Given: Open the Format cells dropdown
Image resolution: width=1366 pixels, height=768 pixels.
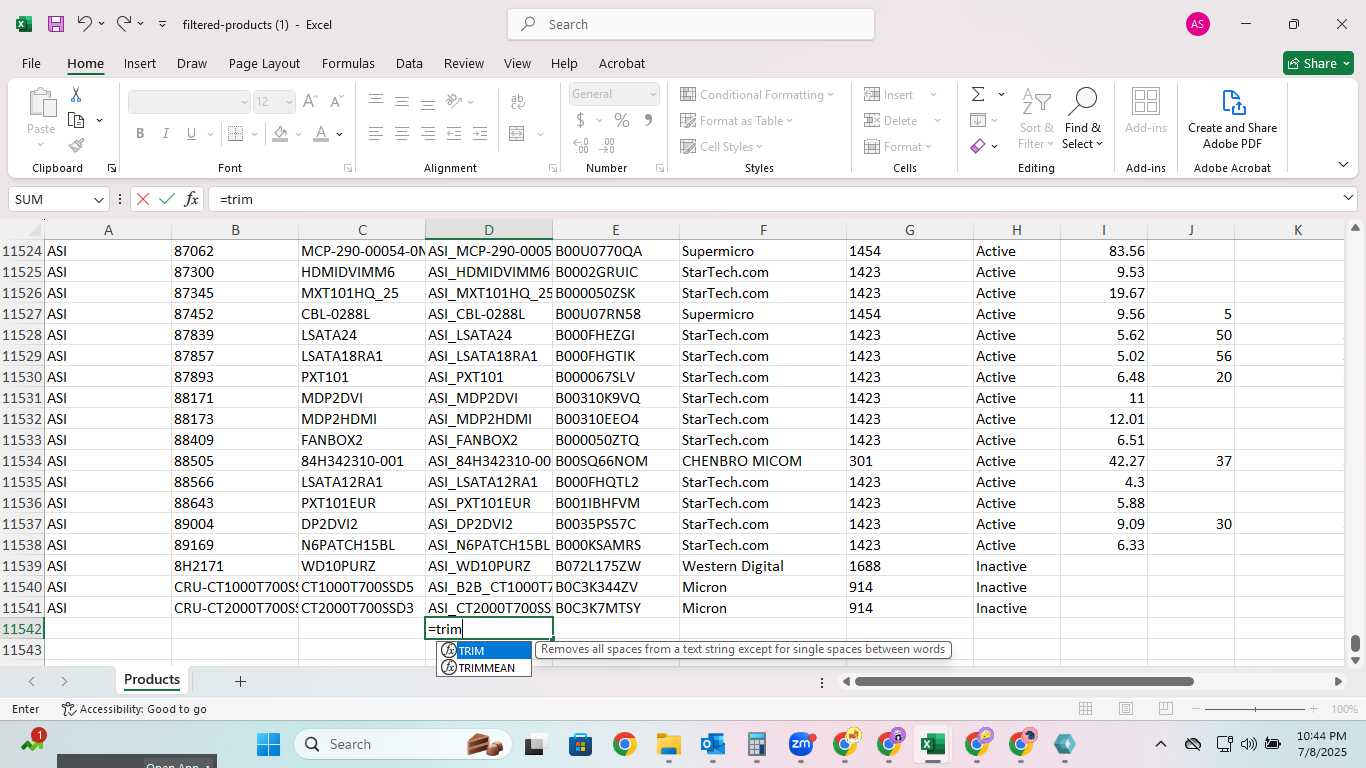Looking at the screenshot, I should [898, 146].
